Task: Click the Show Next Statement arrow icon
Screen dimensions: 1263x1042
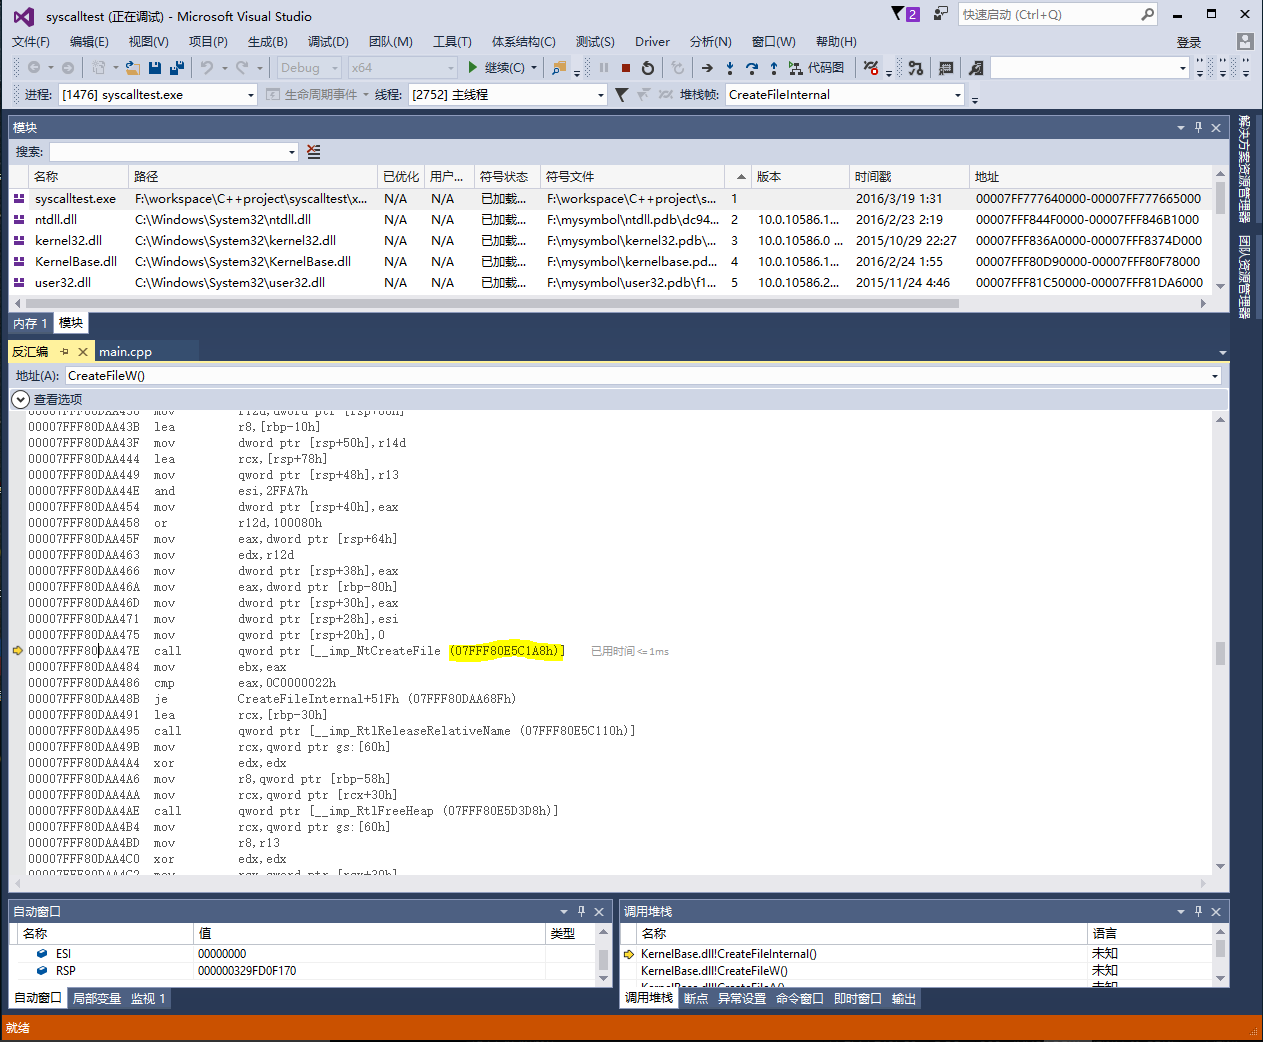Action: (707, 68)
